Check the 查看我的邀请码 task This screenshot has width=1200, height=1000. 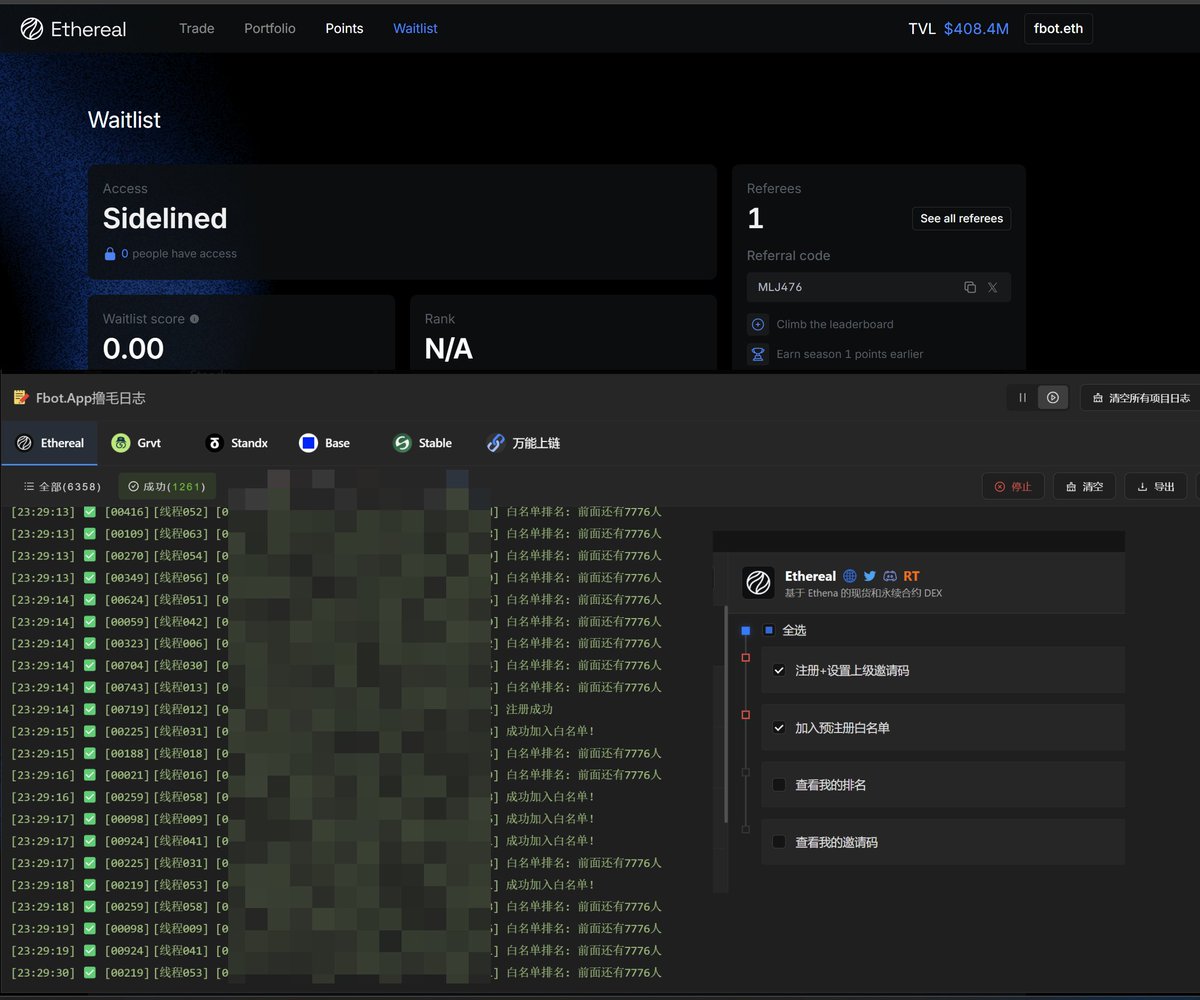click(x=779, y=842)
